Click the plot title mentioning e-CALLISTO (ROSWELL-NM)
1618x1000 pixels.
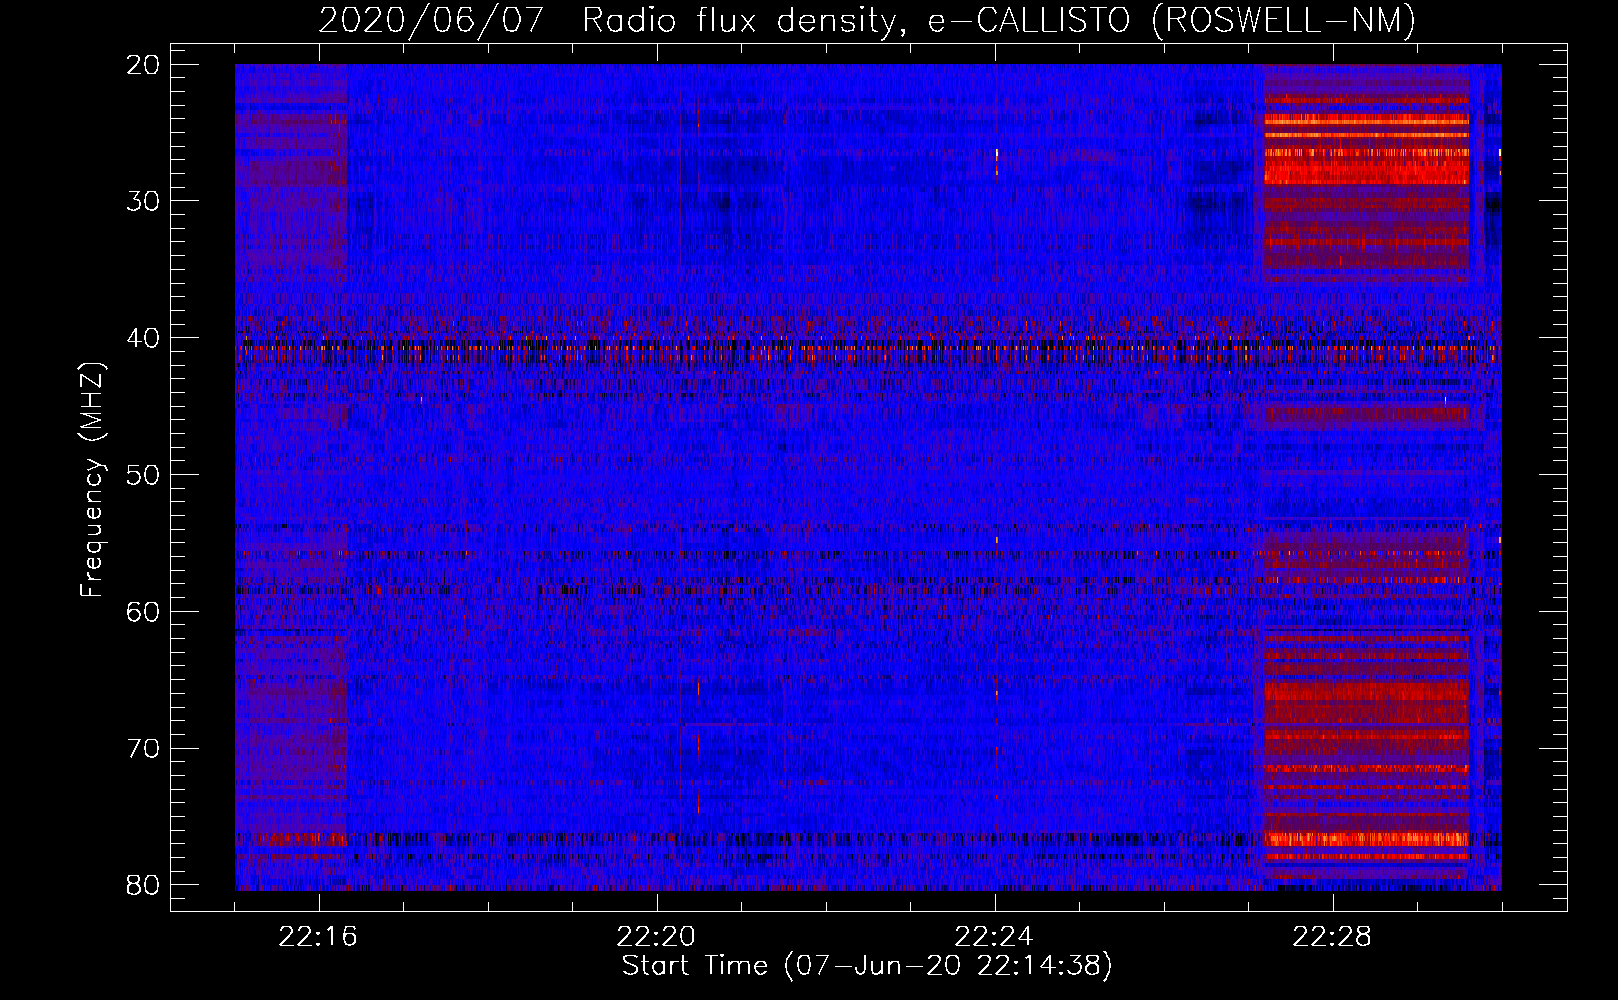(x=867, y=20)
